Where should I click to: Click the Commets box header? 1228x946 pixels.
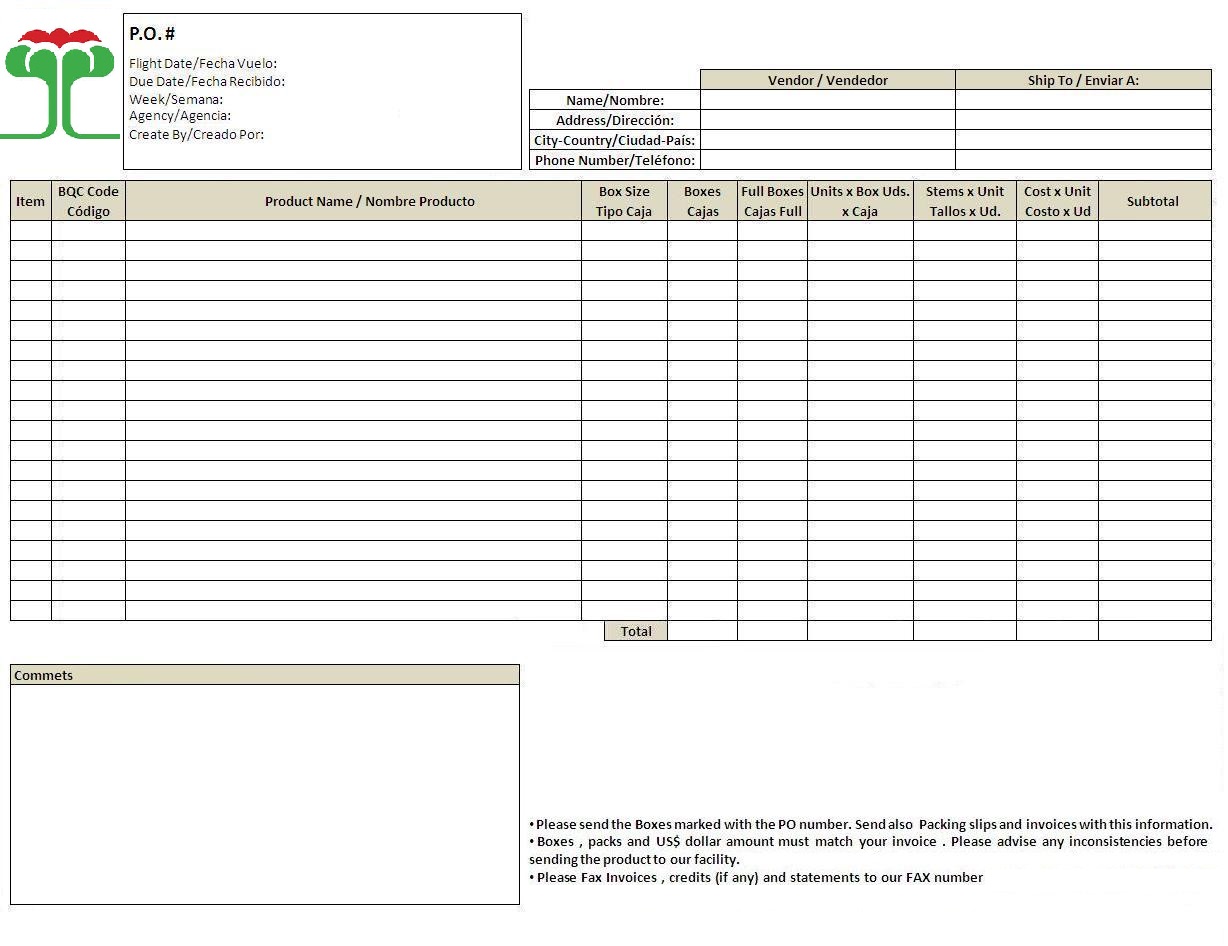click(265, 675)
